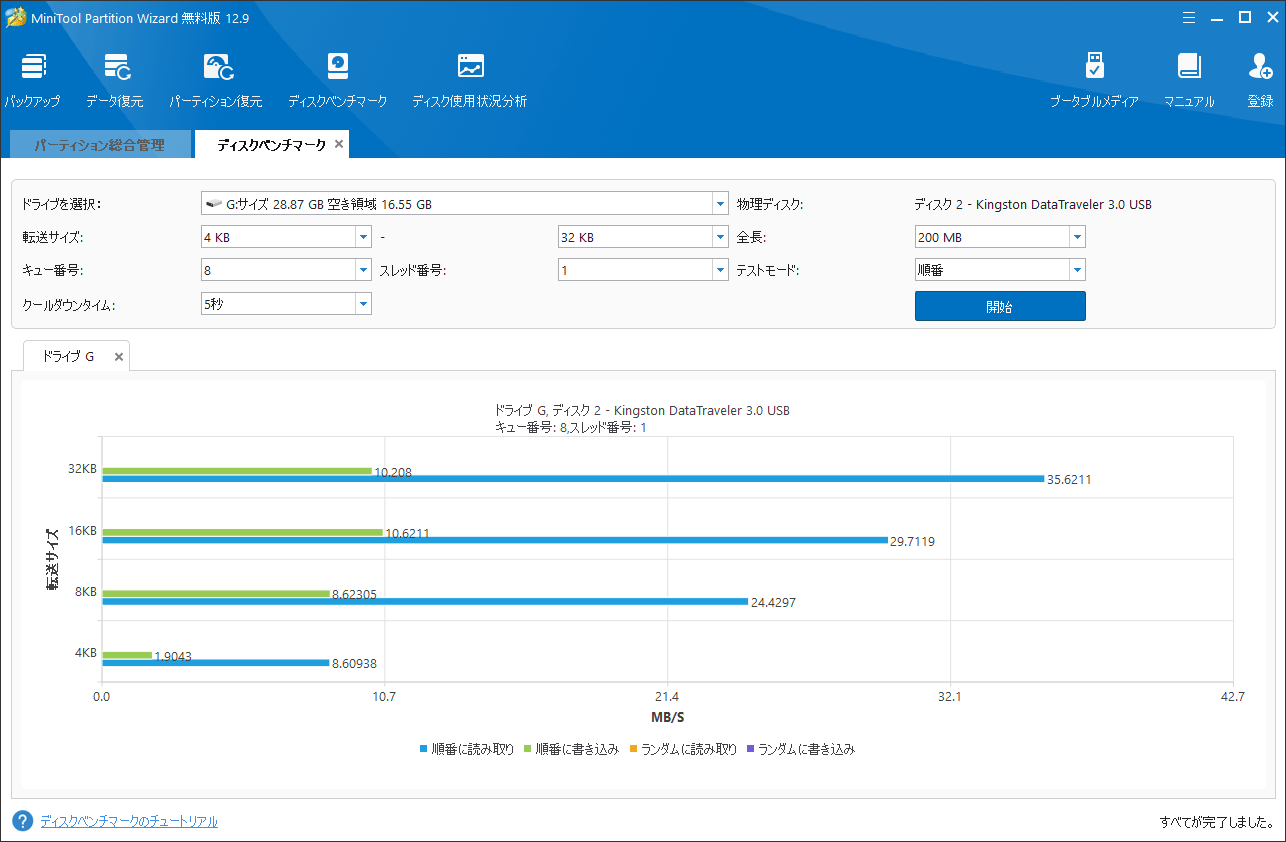Click the すべてが完了しました status text
The width and height of the screenshot is (1286, 842).
pyautogui.click(x=1216, y=822)
